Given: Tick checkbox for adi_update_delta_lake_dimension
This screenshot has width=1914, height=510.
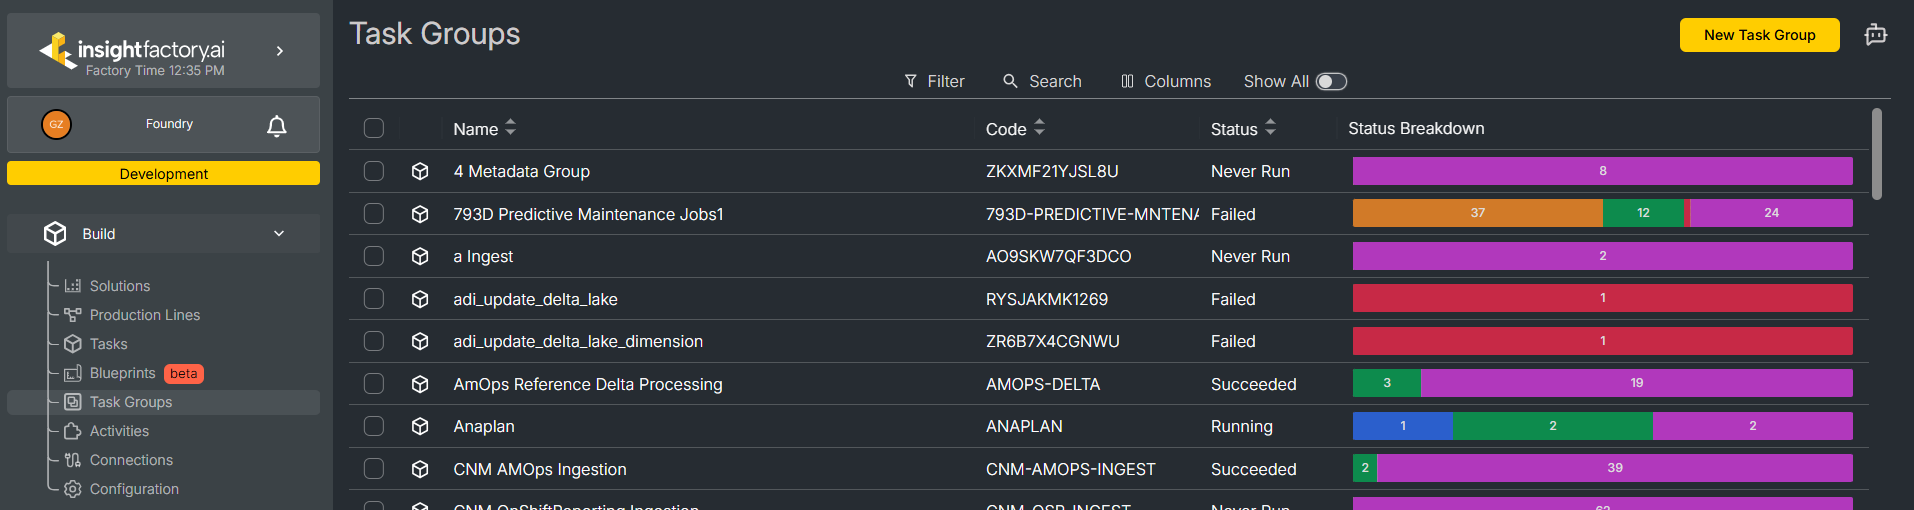Looking at the screenshot, I should click(x=374, y=341).
